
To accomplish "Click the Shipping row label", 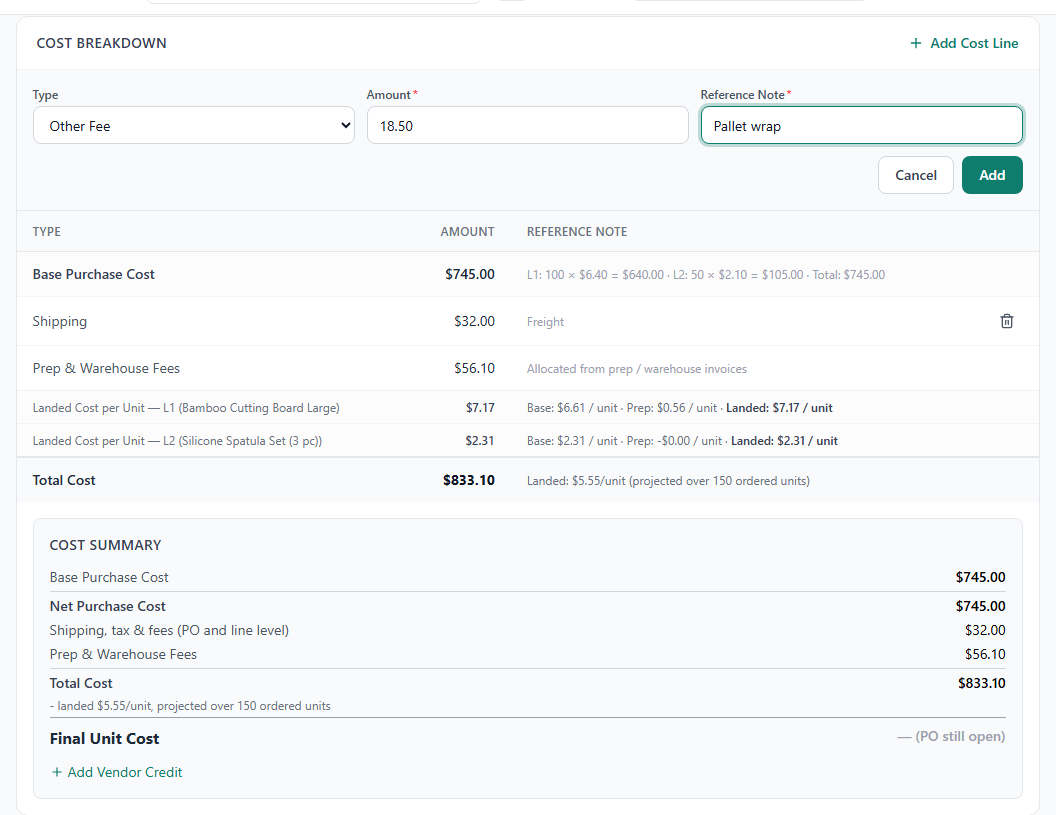I will [59, 321].
